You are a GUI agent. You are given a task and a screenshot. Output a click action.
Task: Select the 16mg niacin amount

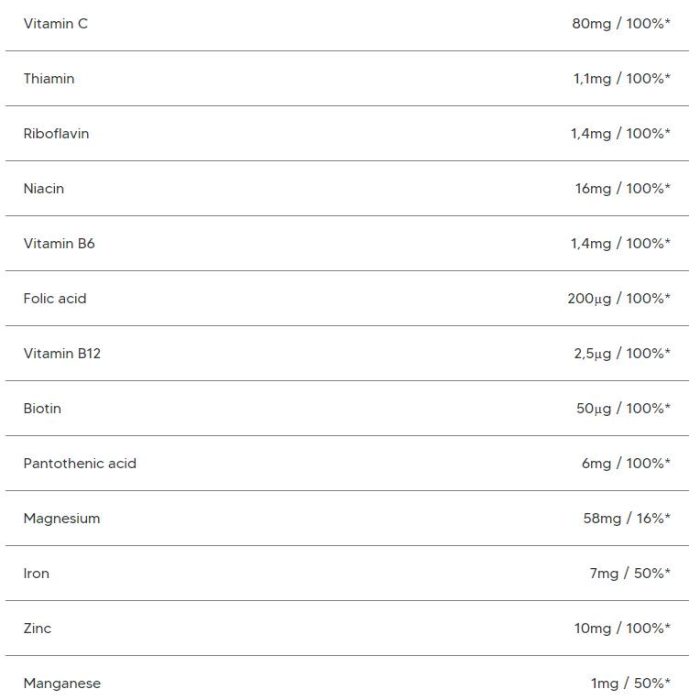593,188
